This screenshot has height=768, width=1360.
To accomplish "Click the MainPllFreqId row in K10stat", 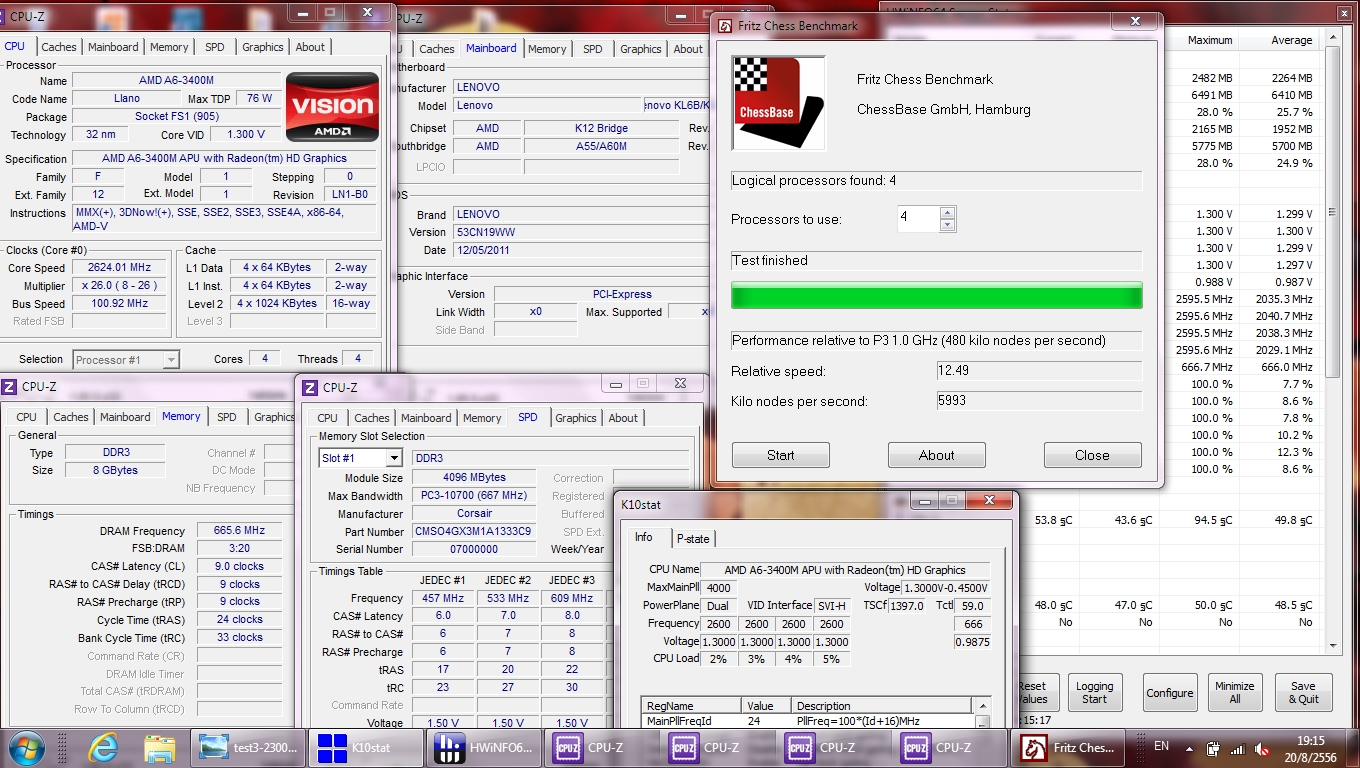I will coord(808,721).
